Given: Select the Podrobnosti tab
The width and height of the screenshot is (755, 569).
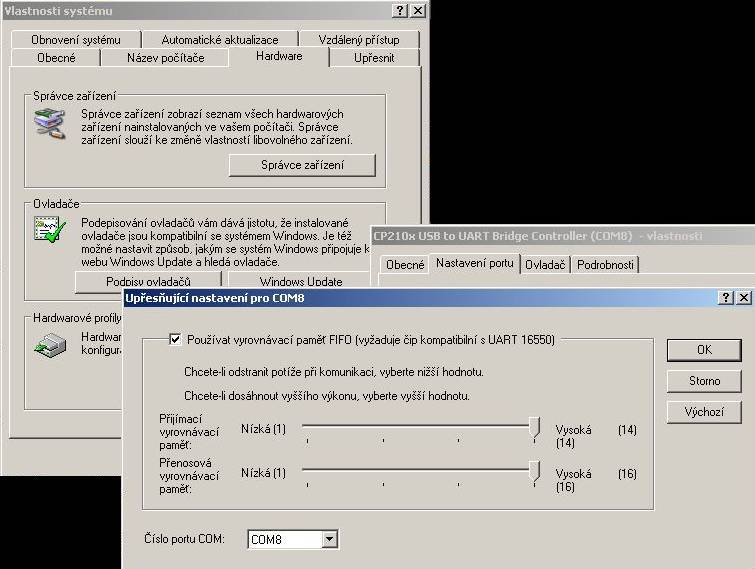Looking at the screenshot, I should (605, 264).
